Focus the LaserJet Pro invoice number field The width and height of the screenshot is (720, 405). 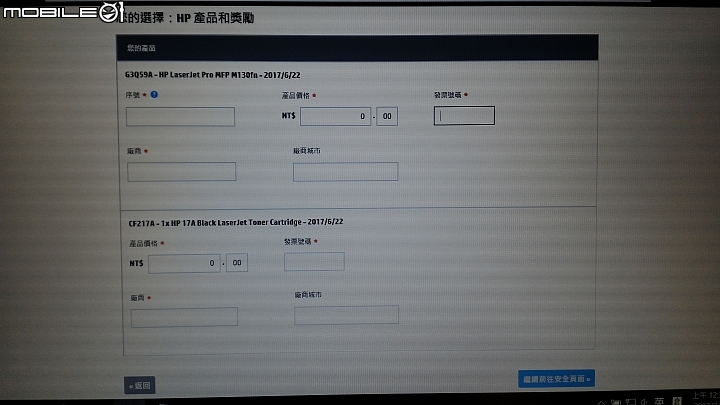[x=464, y=115]
